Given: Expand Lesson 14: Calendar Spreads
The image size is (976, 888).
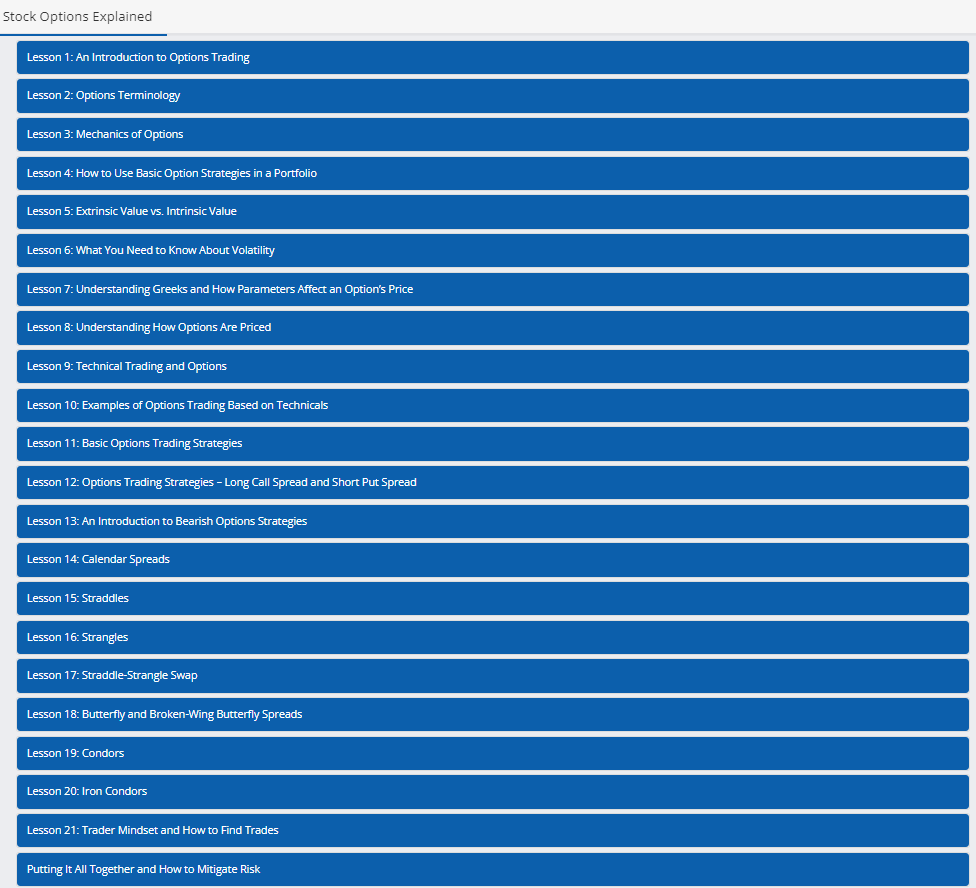Looking at the screenshot, I should point(492,559).
